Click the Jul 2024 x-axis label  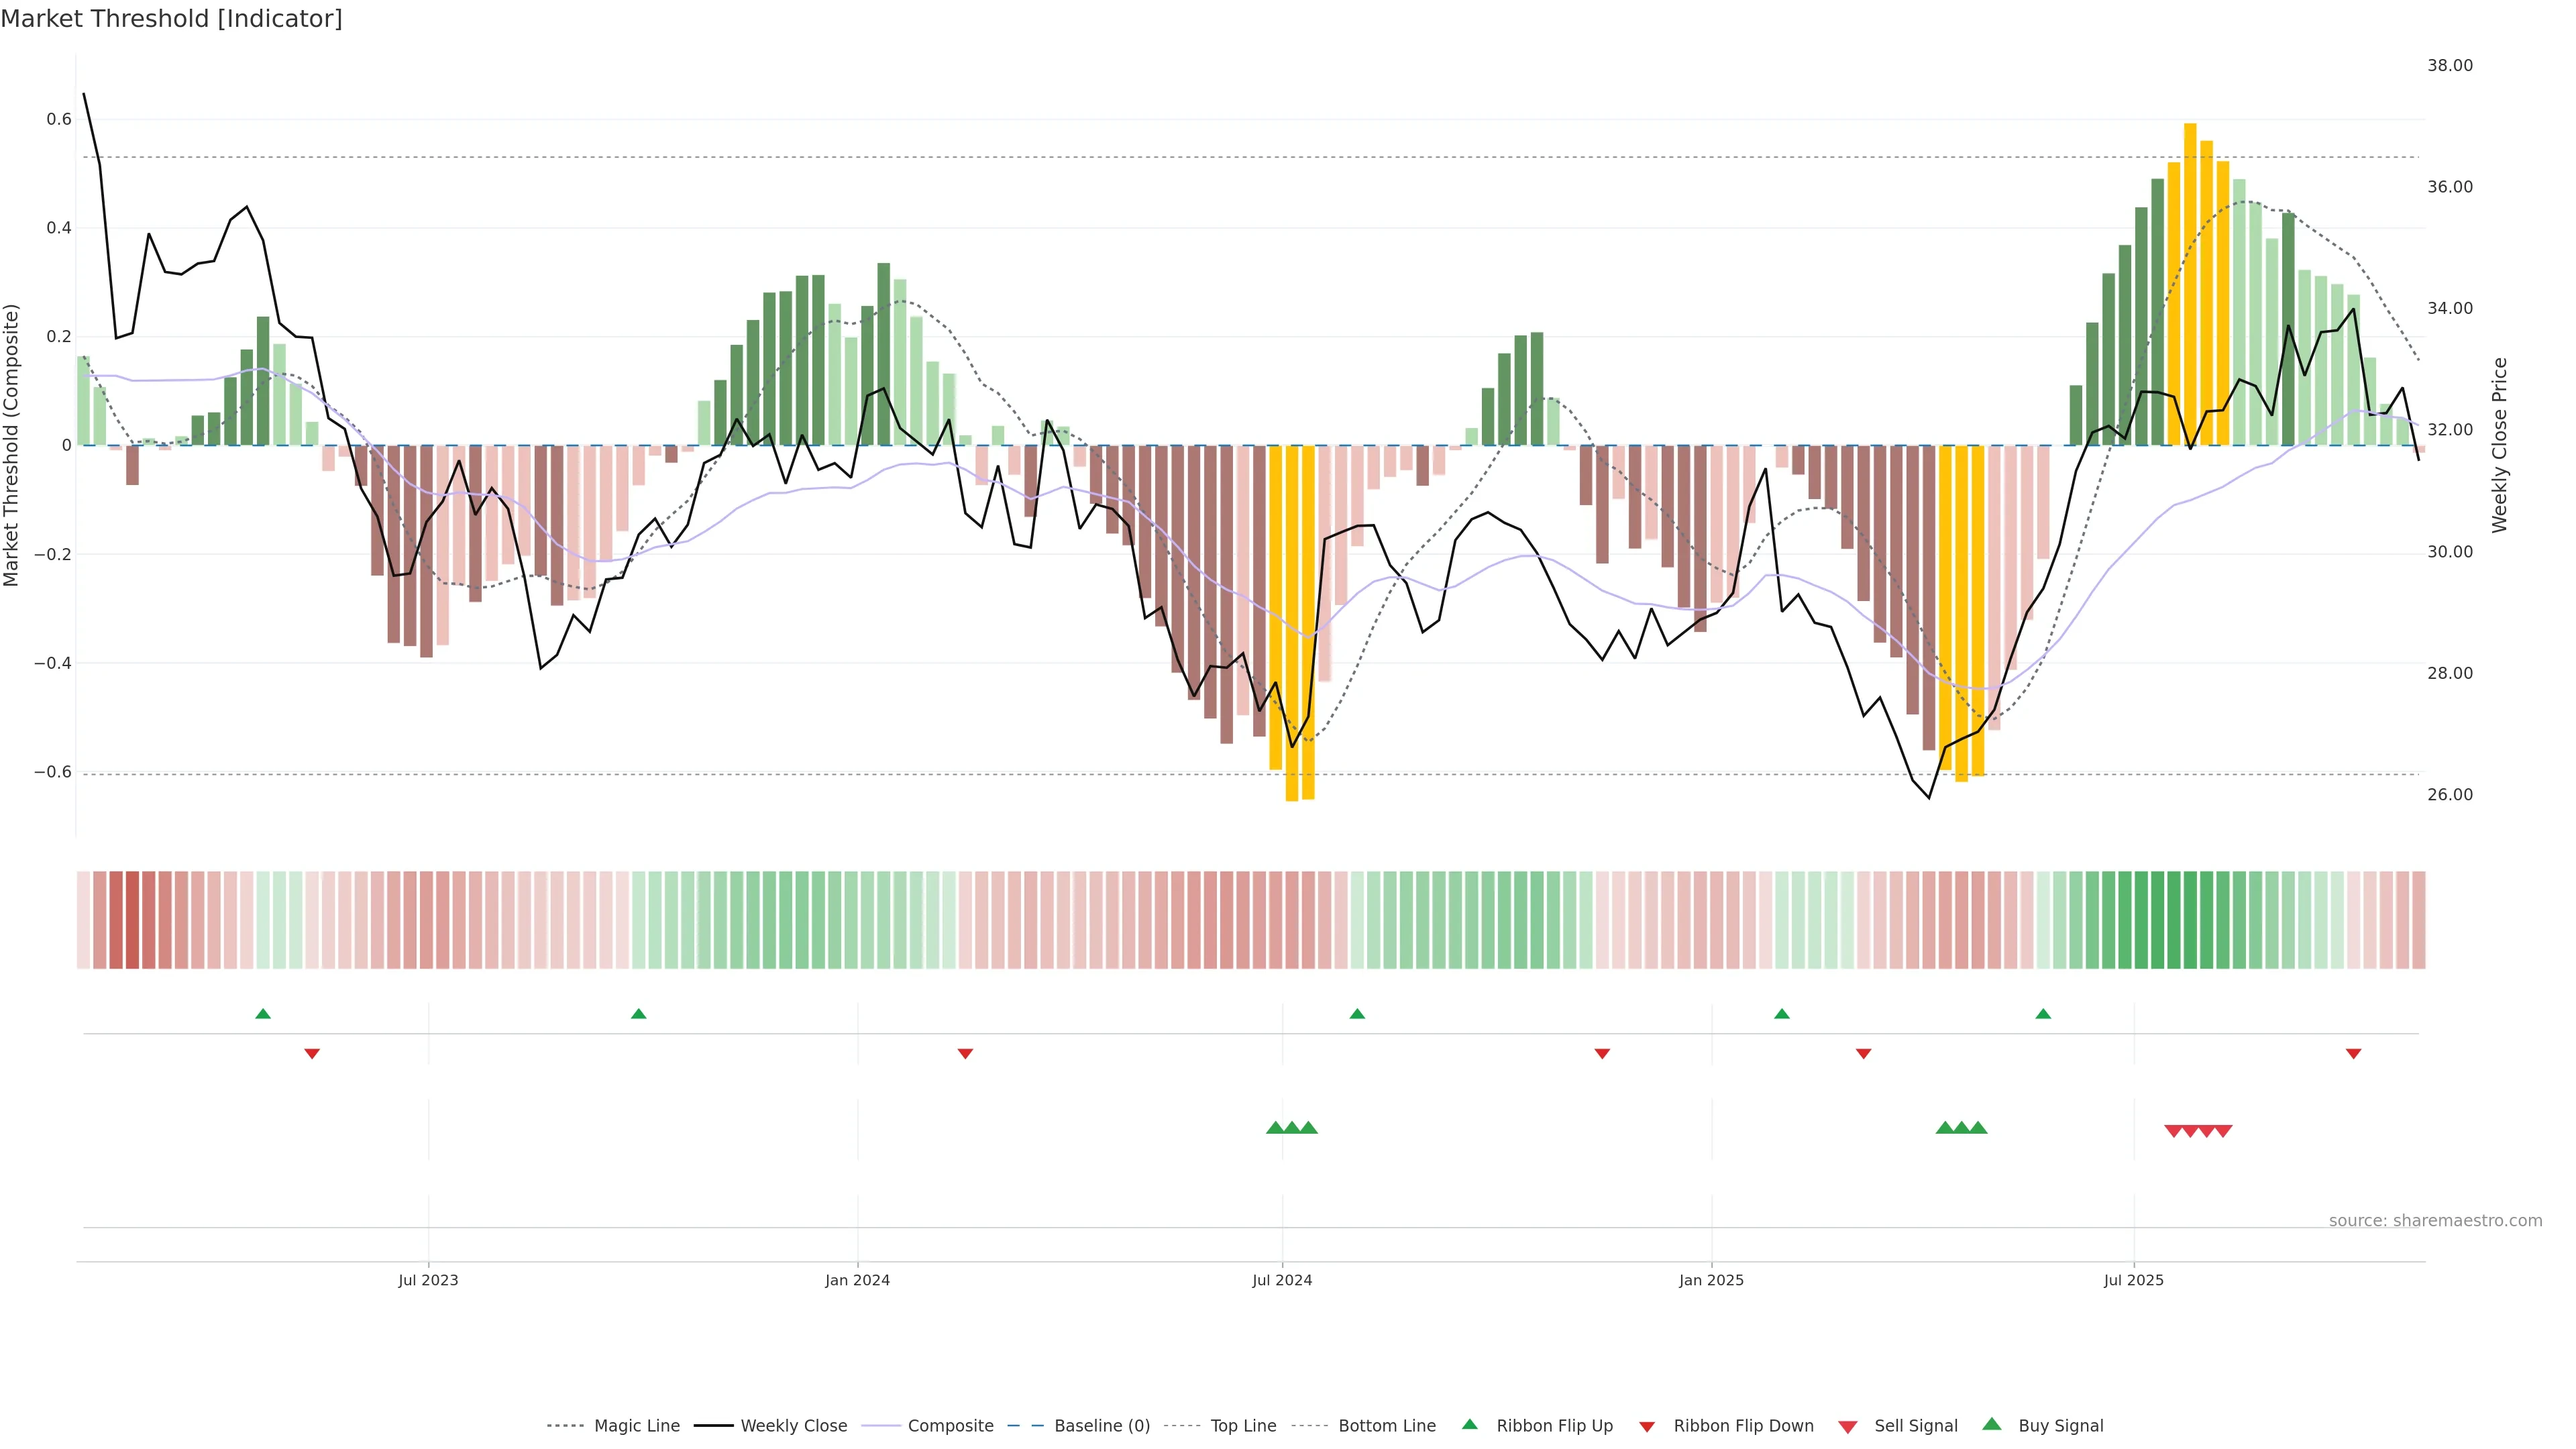tap(1282, 1280)
